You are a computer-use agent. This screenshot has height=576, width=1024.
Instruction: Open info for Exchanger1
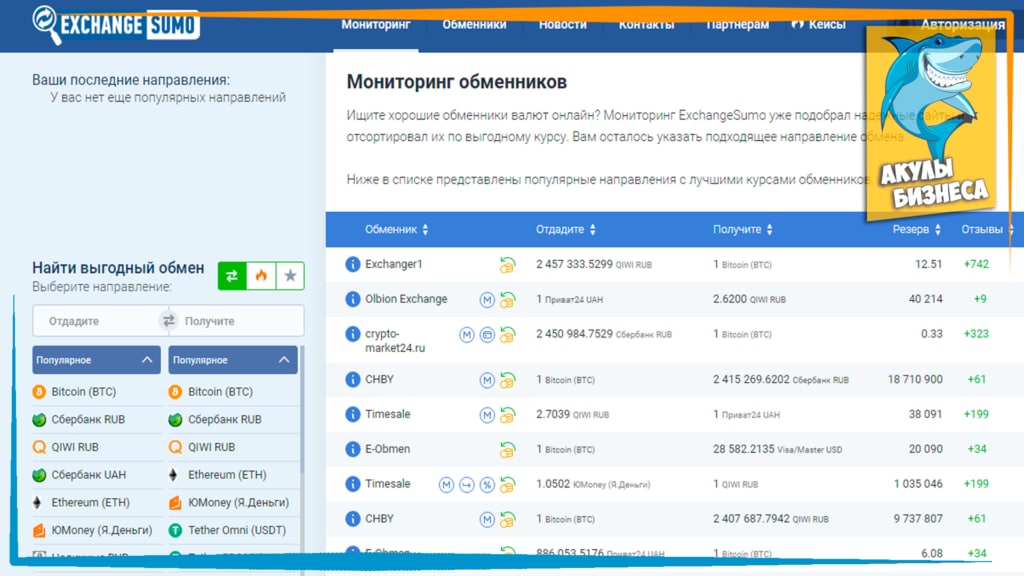click(x=353, y=264)
